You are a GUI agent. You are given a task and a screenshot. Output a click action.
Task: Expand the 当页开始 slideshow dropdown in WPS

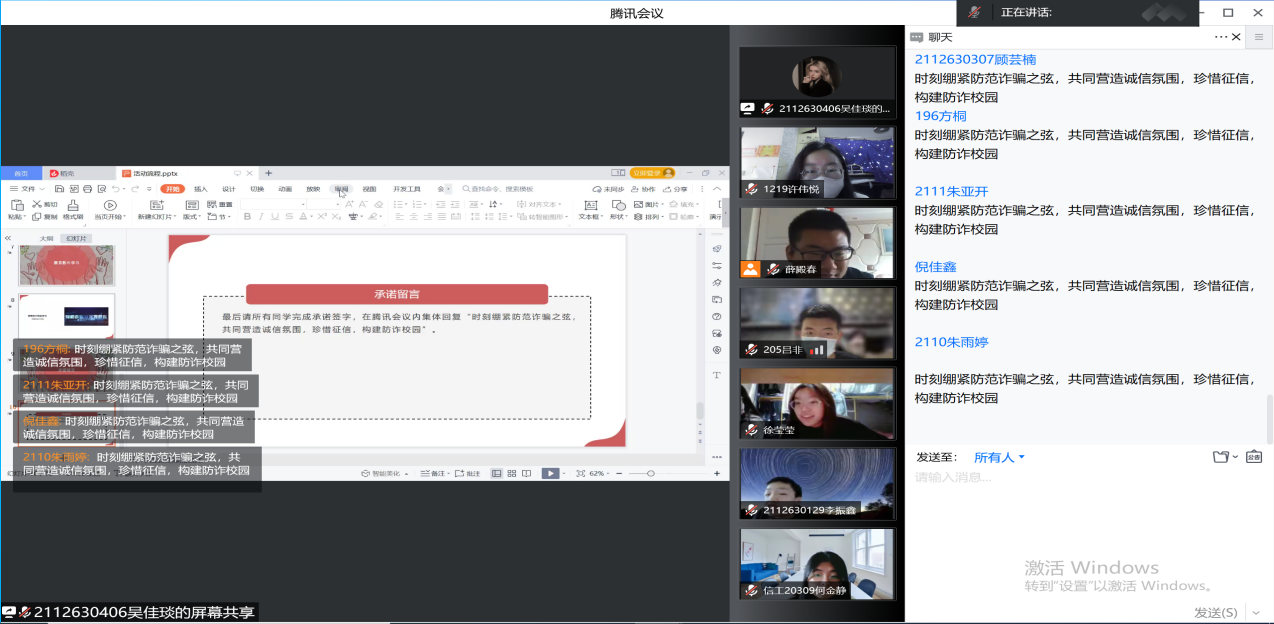tap(123, 217)
